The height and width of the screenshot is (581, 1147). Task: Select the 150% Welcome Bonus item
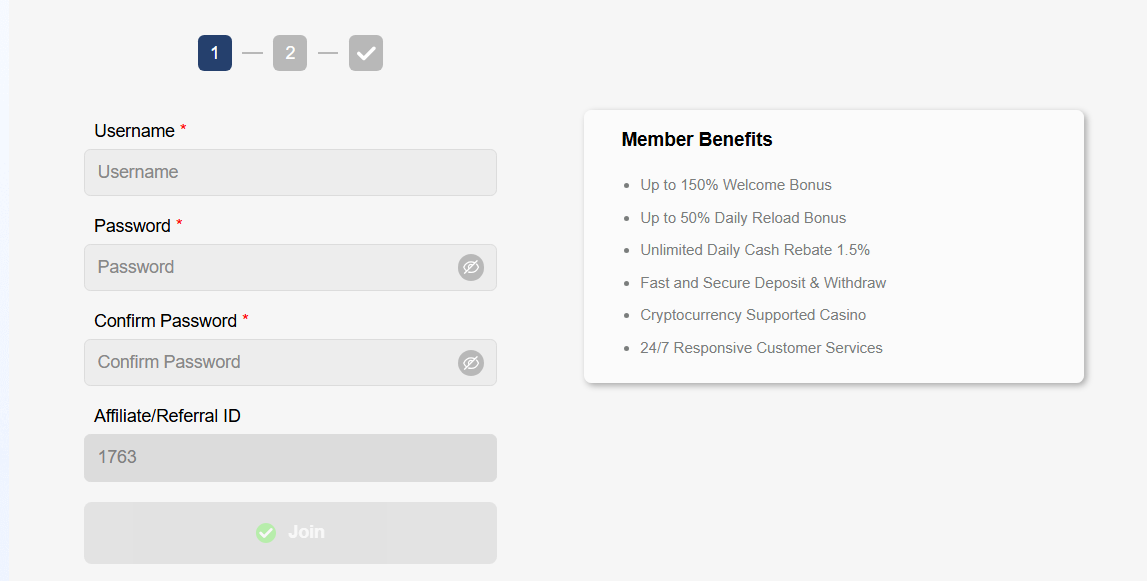point(736,185)
